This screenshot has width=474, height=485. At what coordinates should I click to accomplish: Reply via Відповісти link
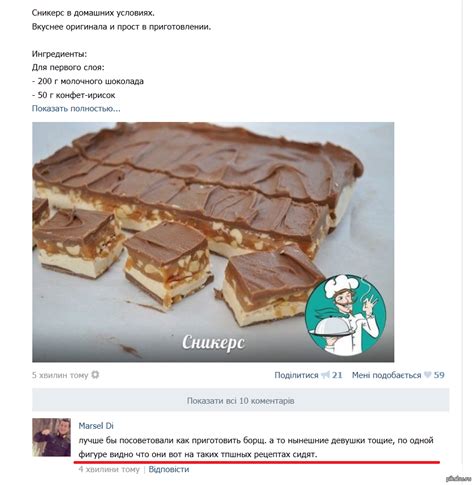click(169, 469)
